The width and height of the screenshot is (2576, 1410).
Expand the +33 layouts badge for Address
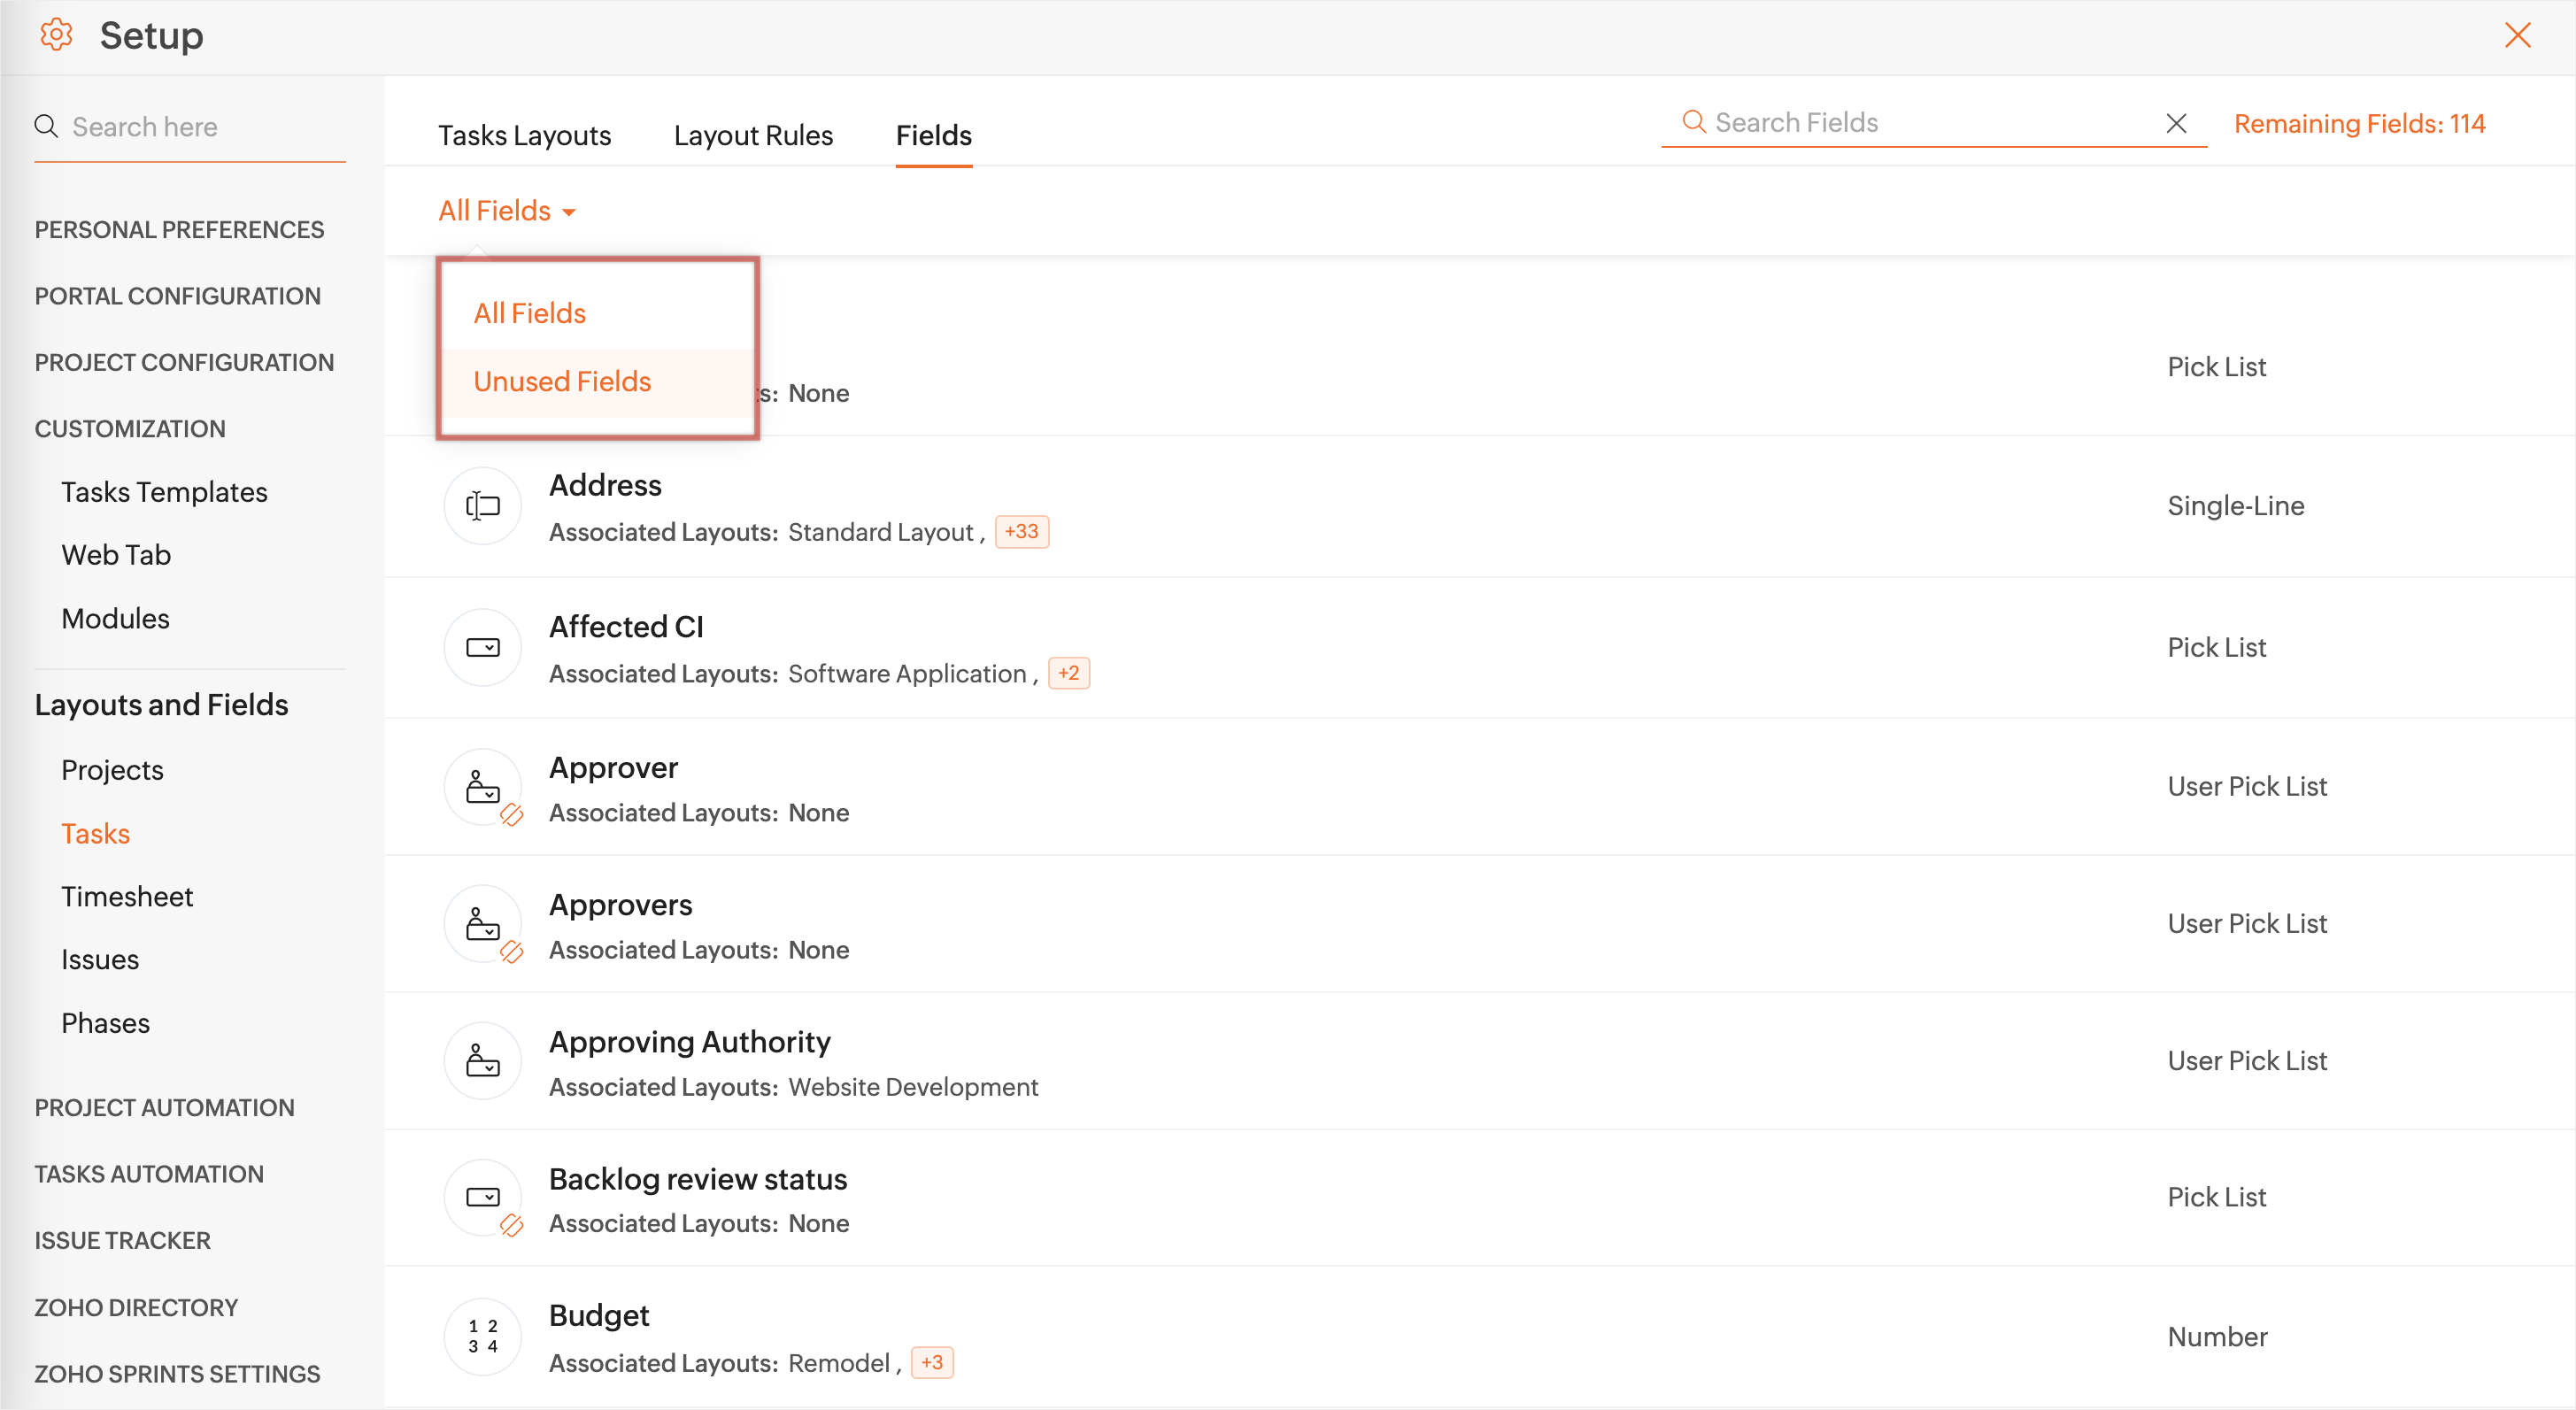[1021, 531]
